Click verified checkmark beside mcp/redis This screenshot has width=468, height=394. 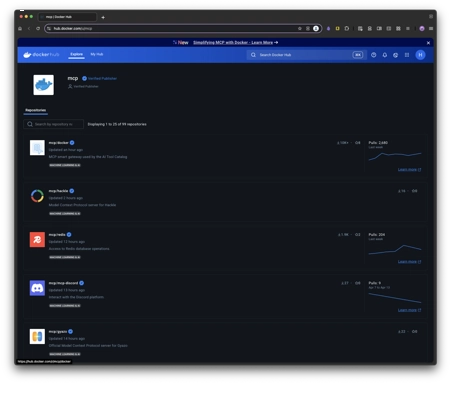69,235
